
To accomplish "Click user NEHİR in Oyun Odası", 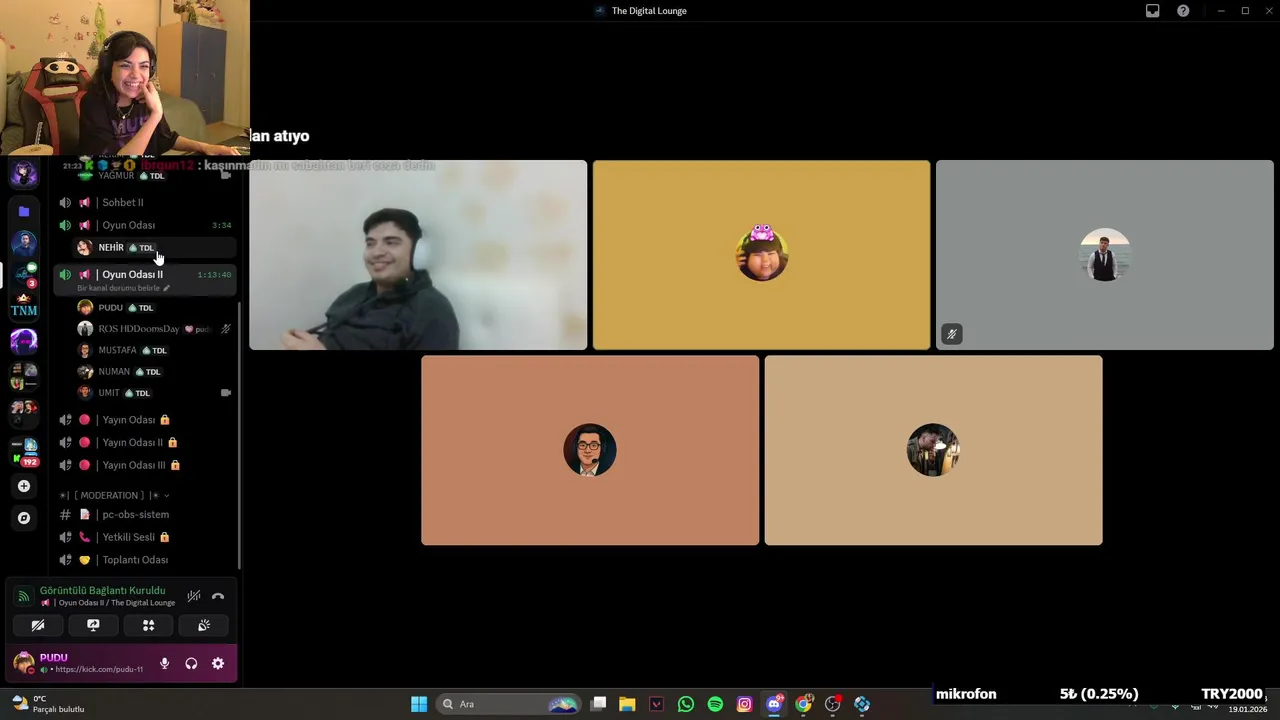I will 155,247.
